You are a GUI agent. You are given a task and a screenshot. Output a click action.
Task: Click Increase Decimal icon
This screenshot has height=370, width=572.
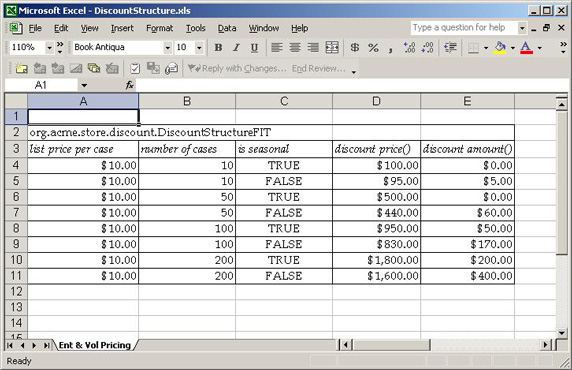(x=409, y=47)
